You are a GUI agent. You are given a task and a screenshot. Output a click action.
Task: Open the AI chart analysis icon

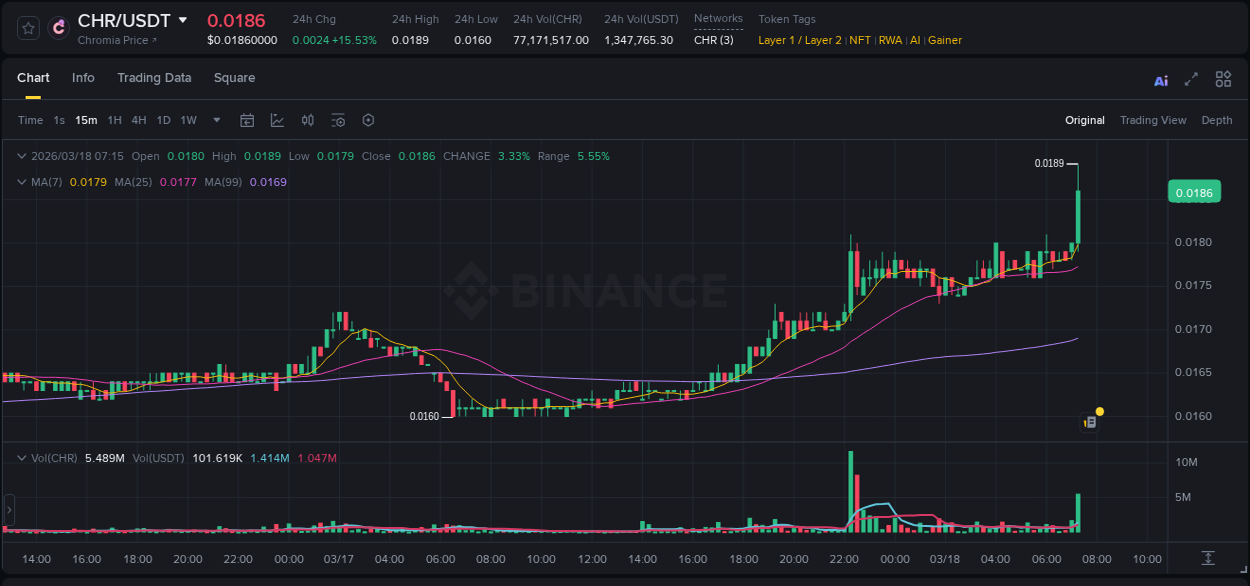click(1161, 79)
